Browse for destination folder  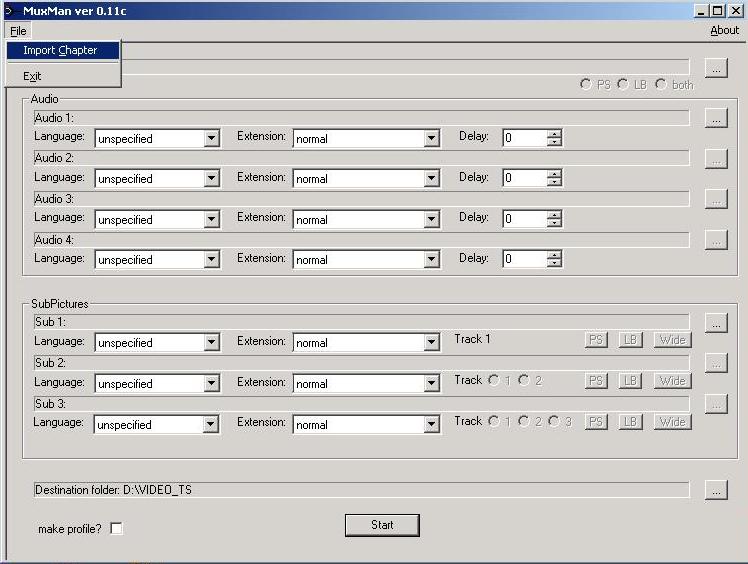716,490
